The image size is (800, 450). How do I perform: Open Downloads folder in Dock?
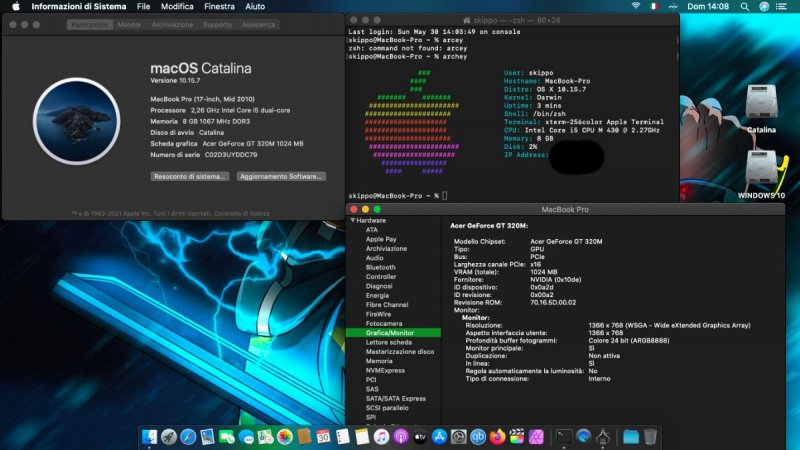[631, 437]
